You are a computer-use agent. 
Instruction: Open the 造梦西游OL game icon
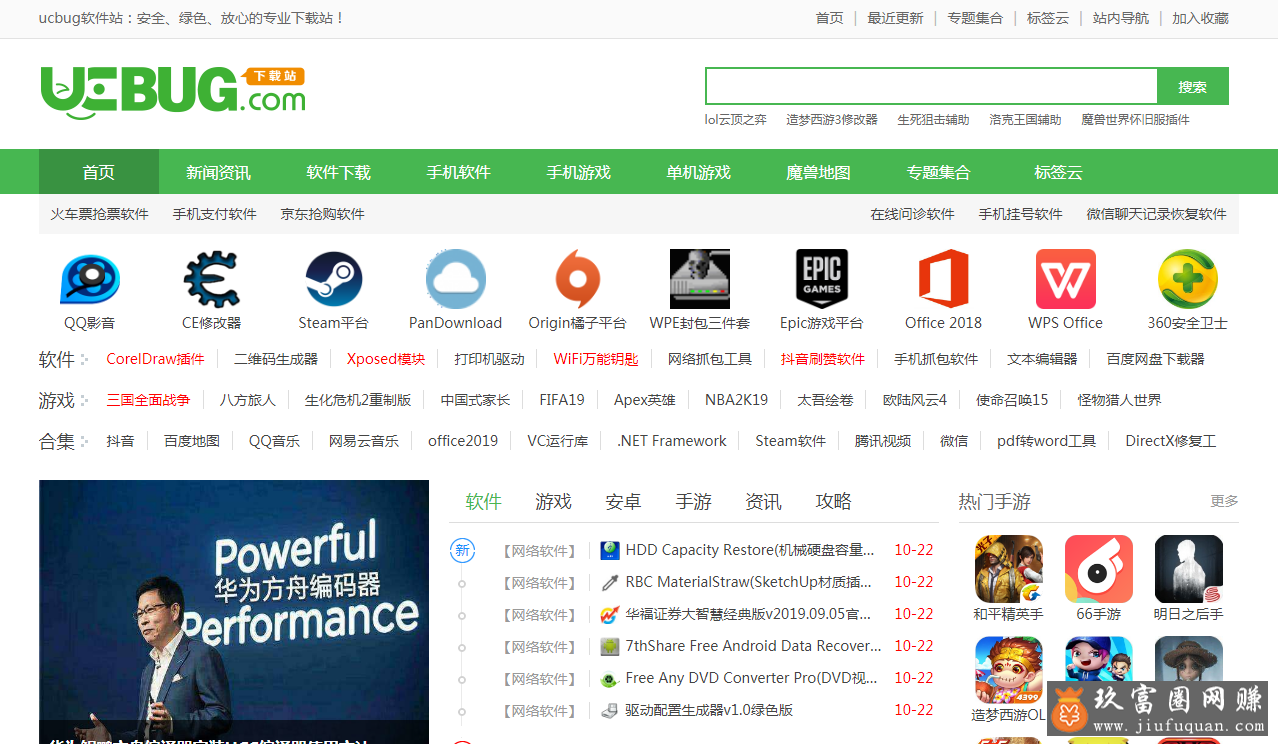tap(1009, 671)
